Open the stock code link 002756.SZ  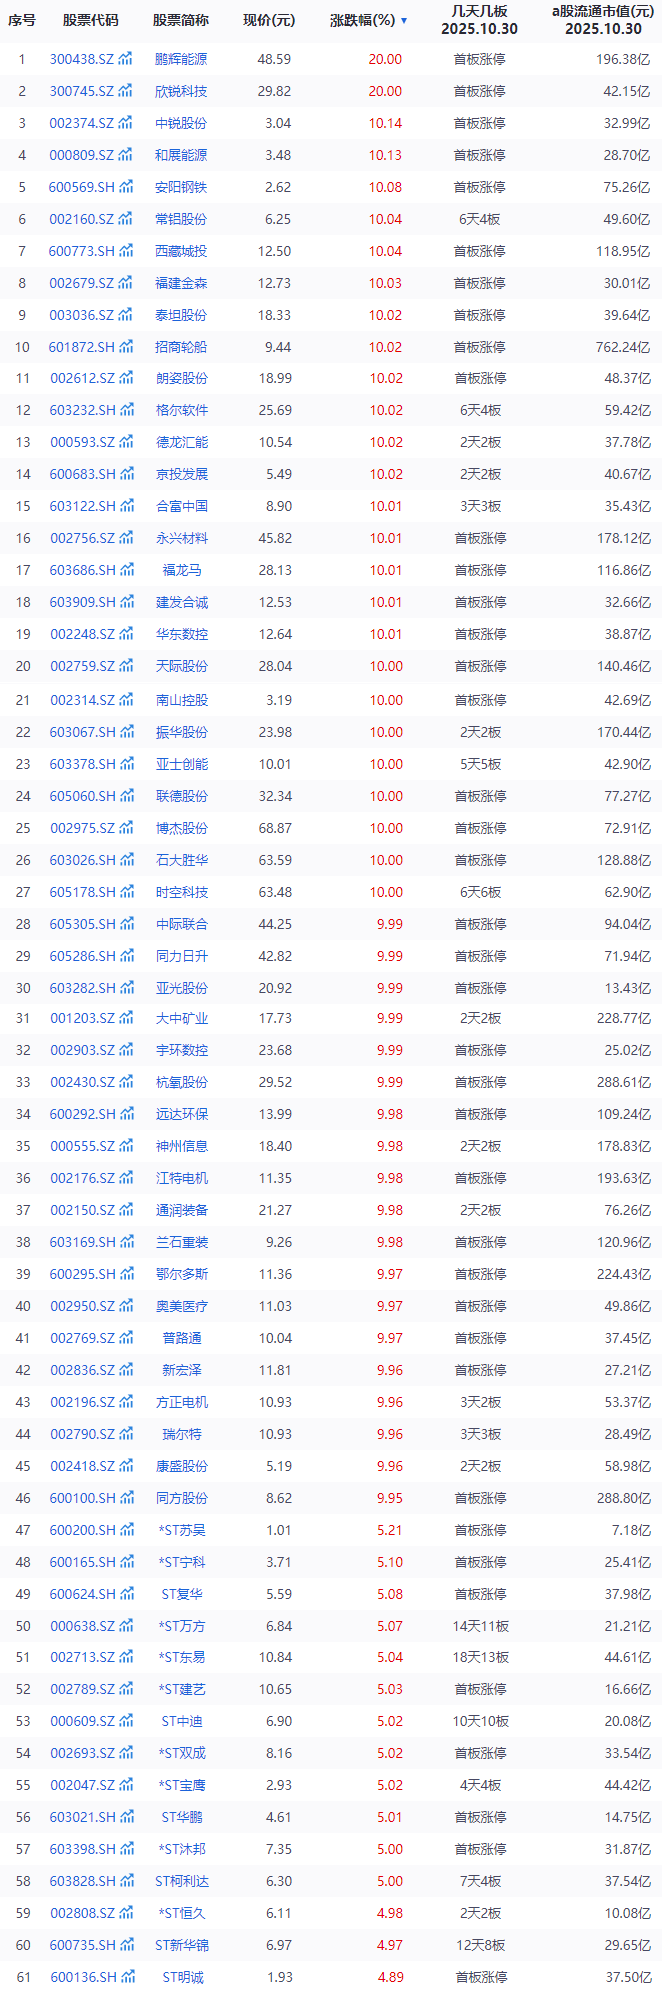click(82, 538)
